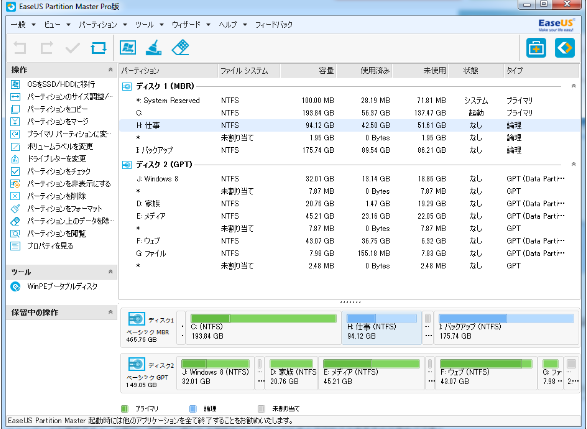
Task: Click the blue diamond arrow icon at right
Action: point(565,48)
